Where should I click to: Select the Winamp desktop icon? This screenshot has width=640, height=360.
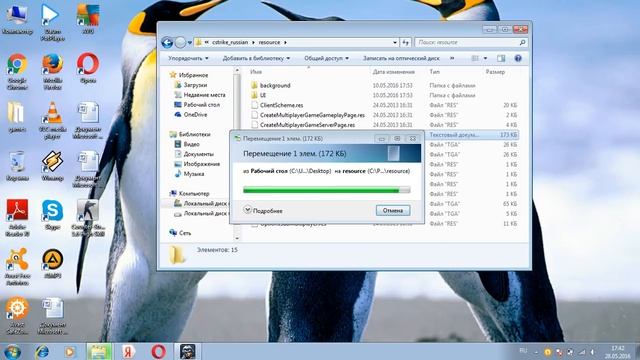point(52,166)
